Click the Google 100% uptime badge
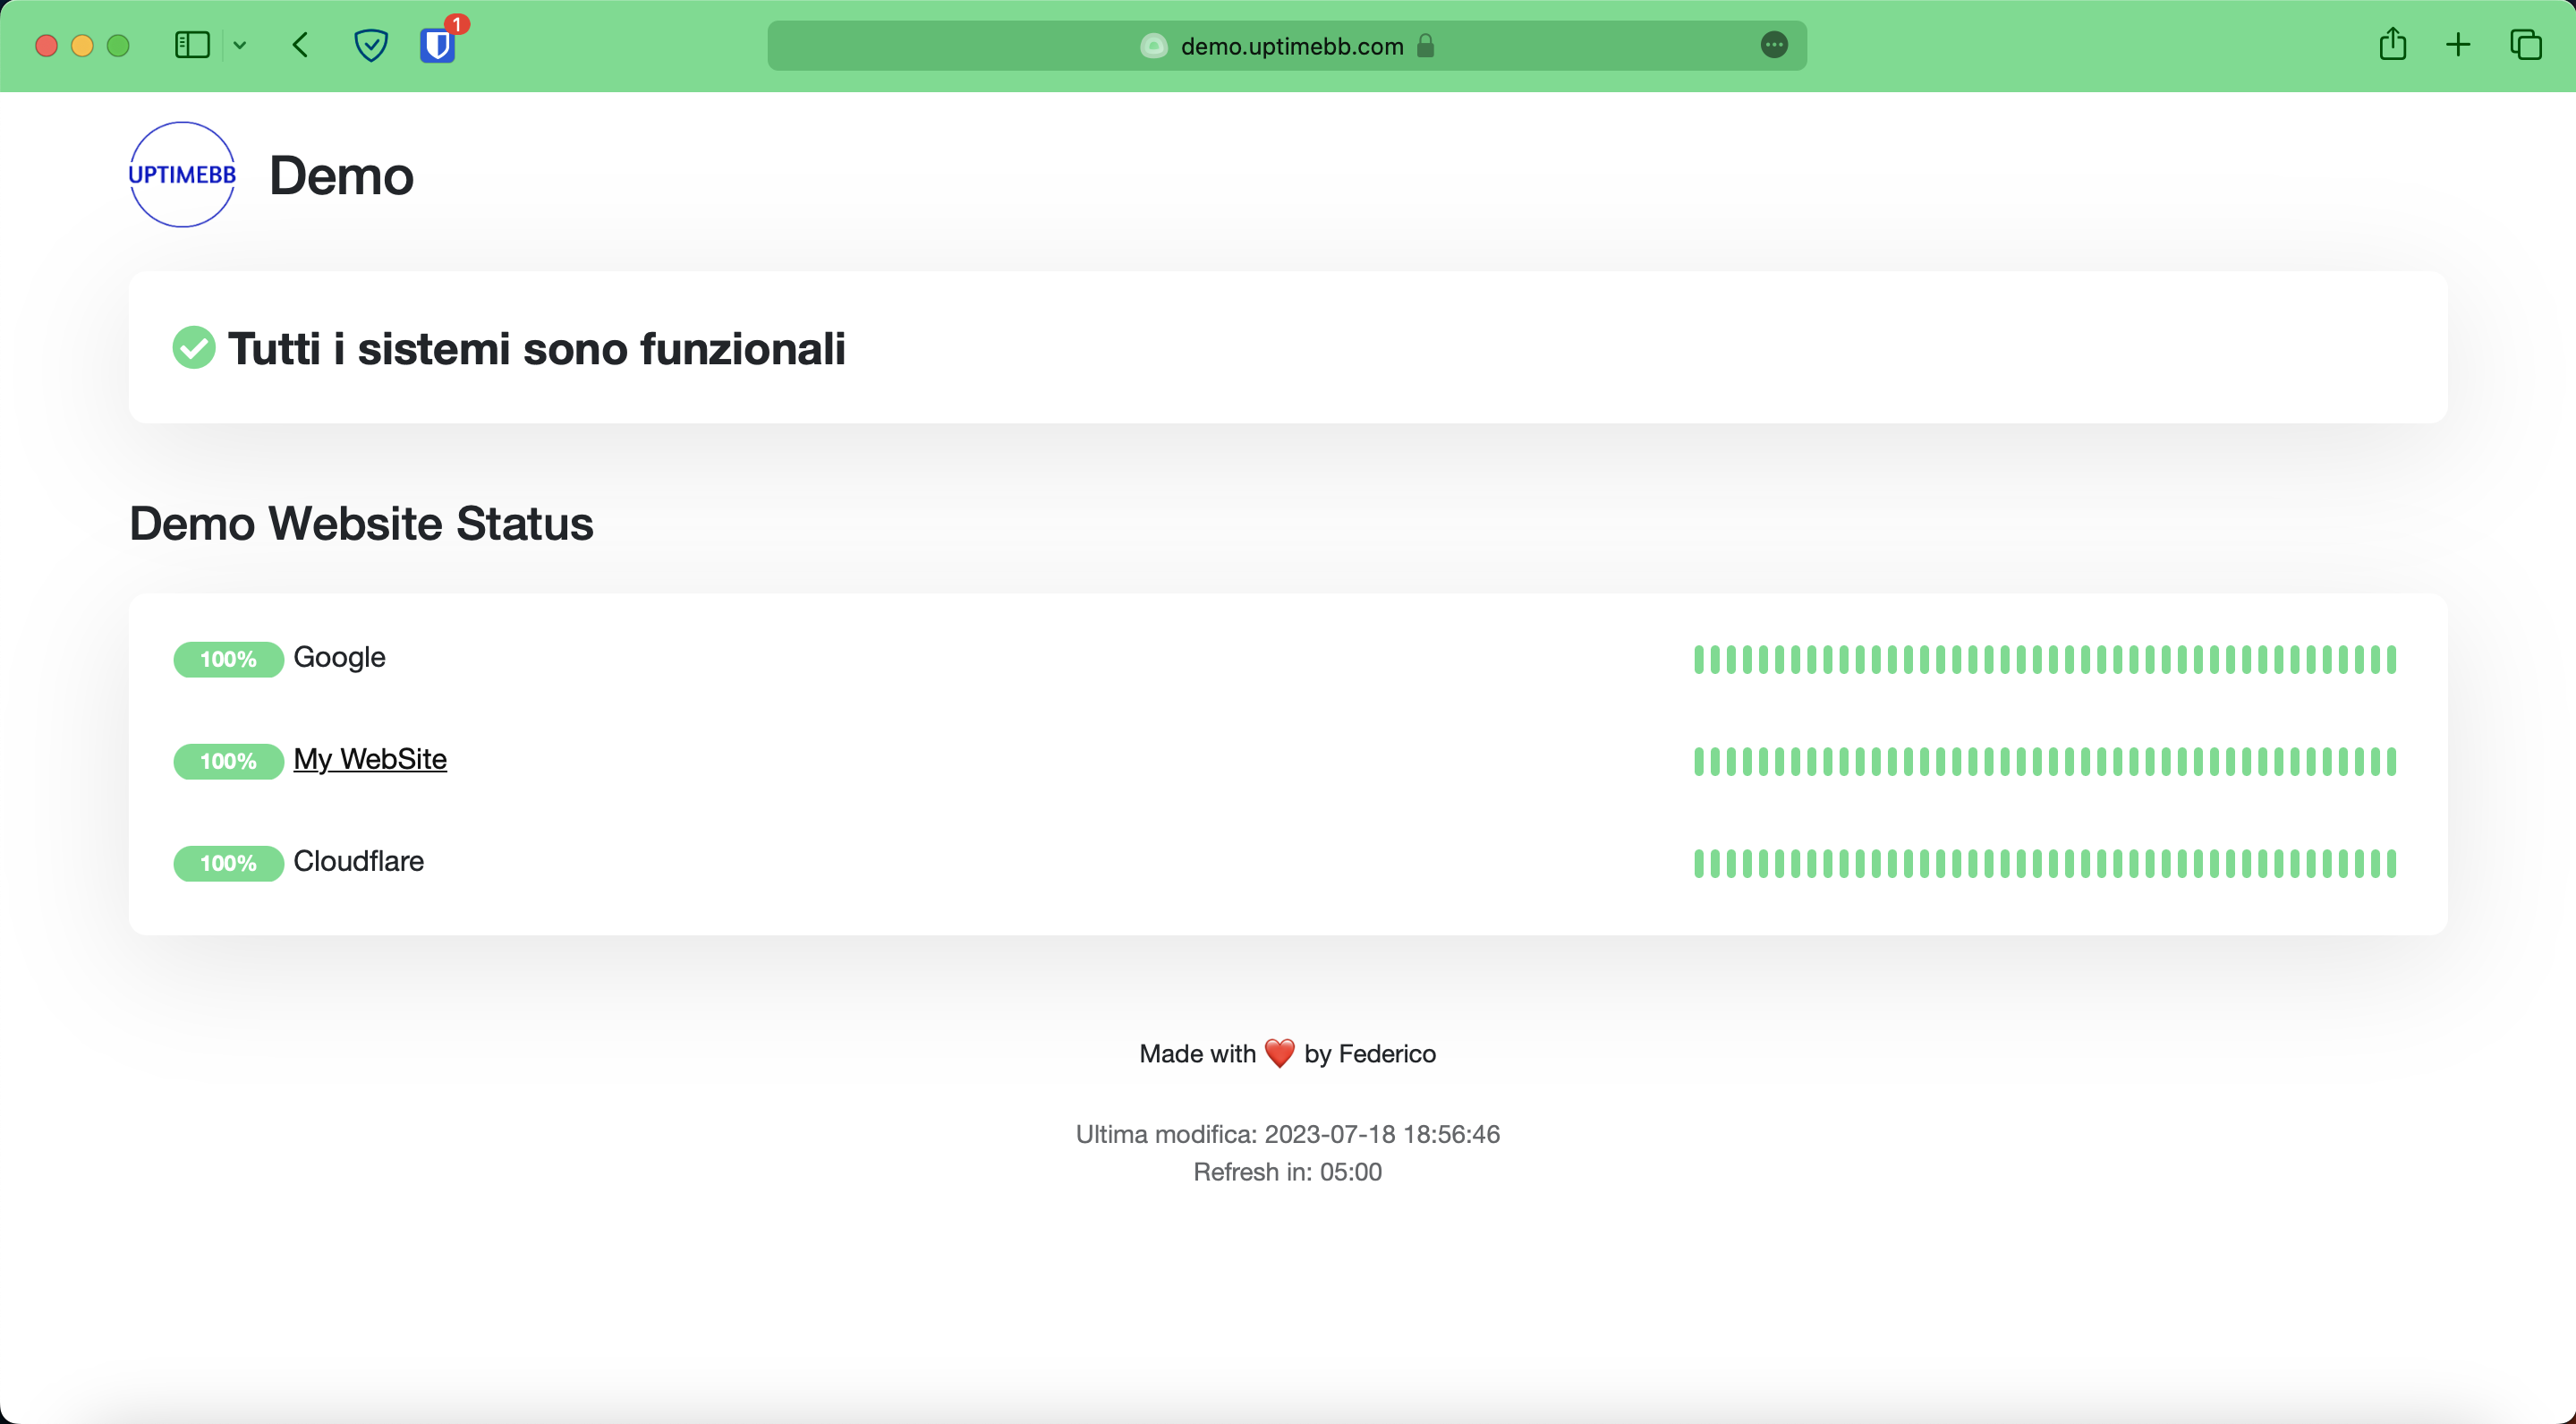The image size is (2576, 1424). click(228, 659)
